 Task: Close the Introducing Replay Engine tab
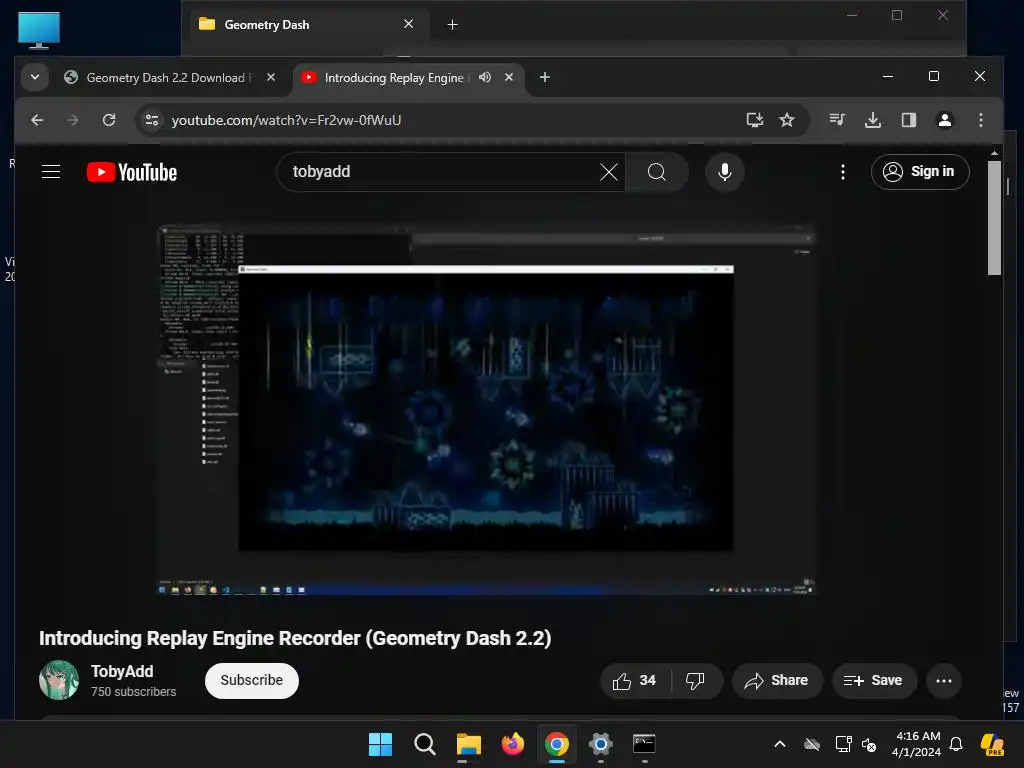[x=509, y=77]
